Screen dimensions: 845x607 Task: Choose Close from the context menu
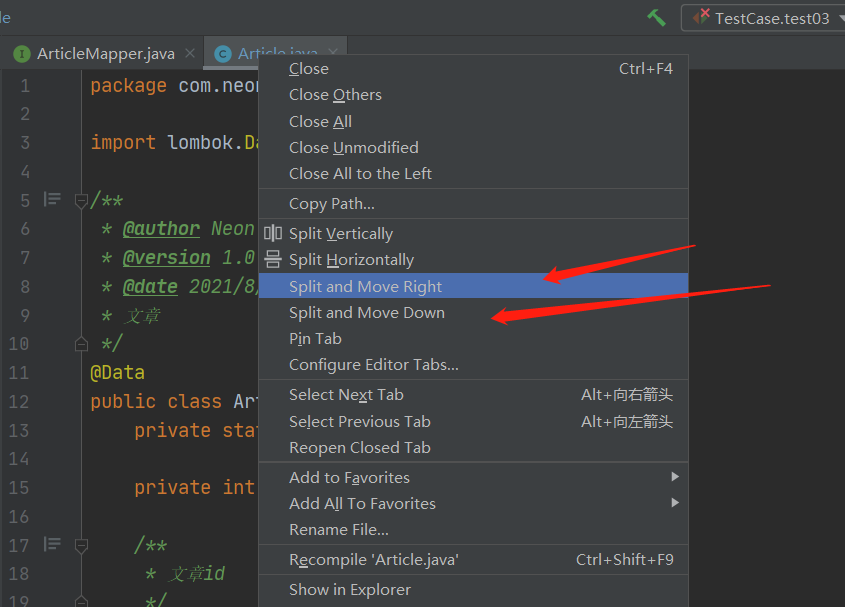point(473,69)
